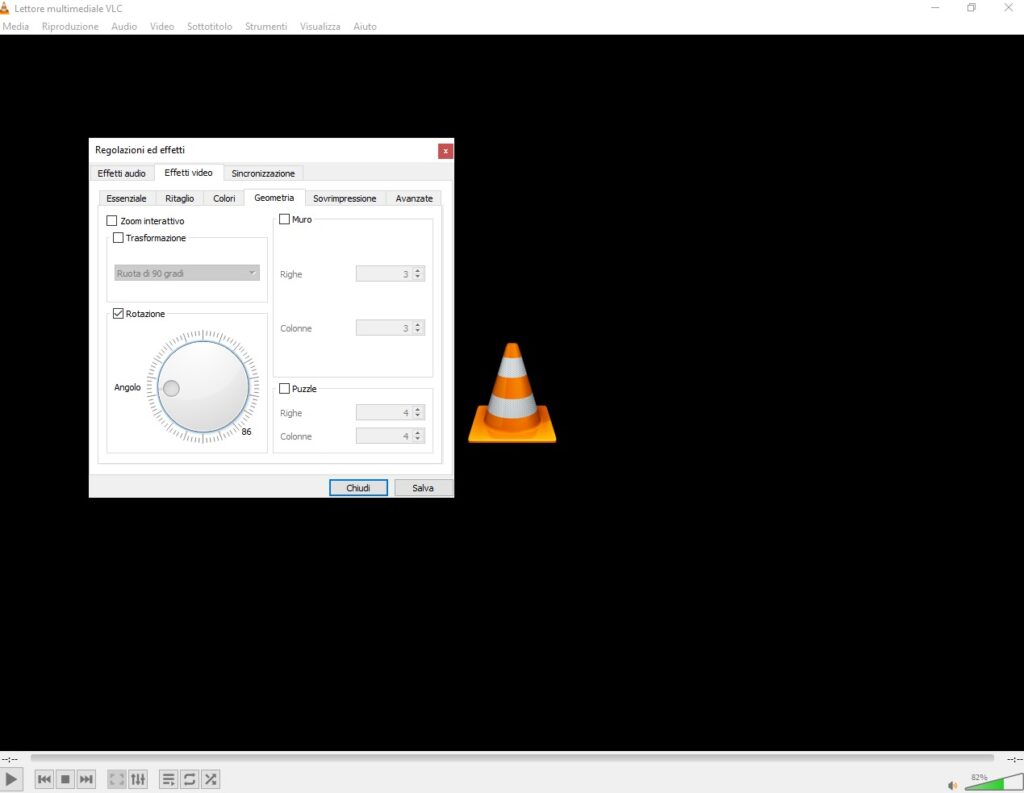Open the Essenziale sub-tab

click(x=126, y=199)
